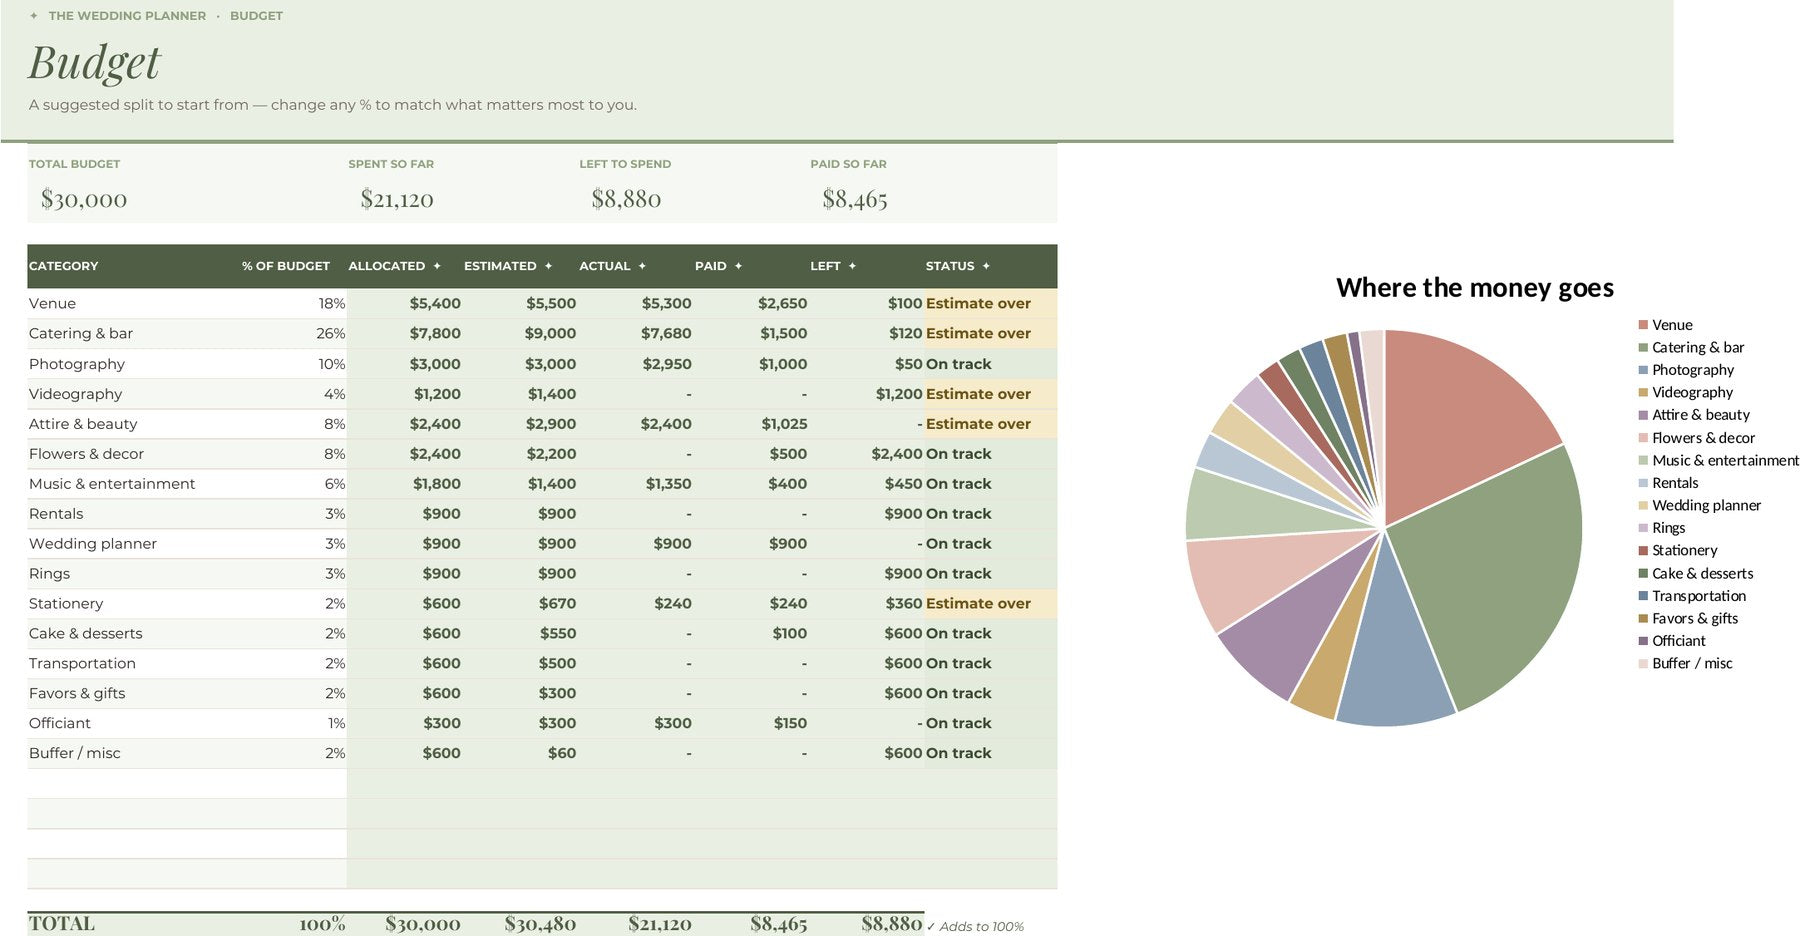Screen dimensions: 1800x936
Task: Click the '% OF BUDGET' column header
Action: coord(286,266)
